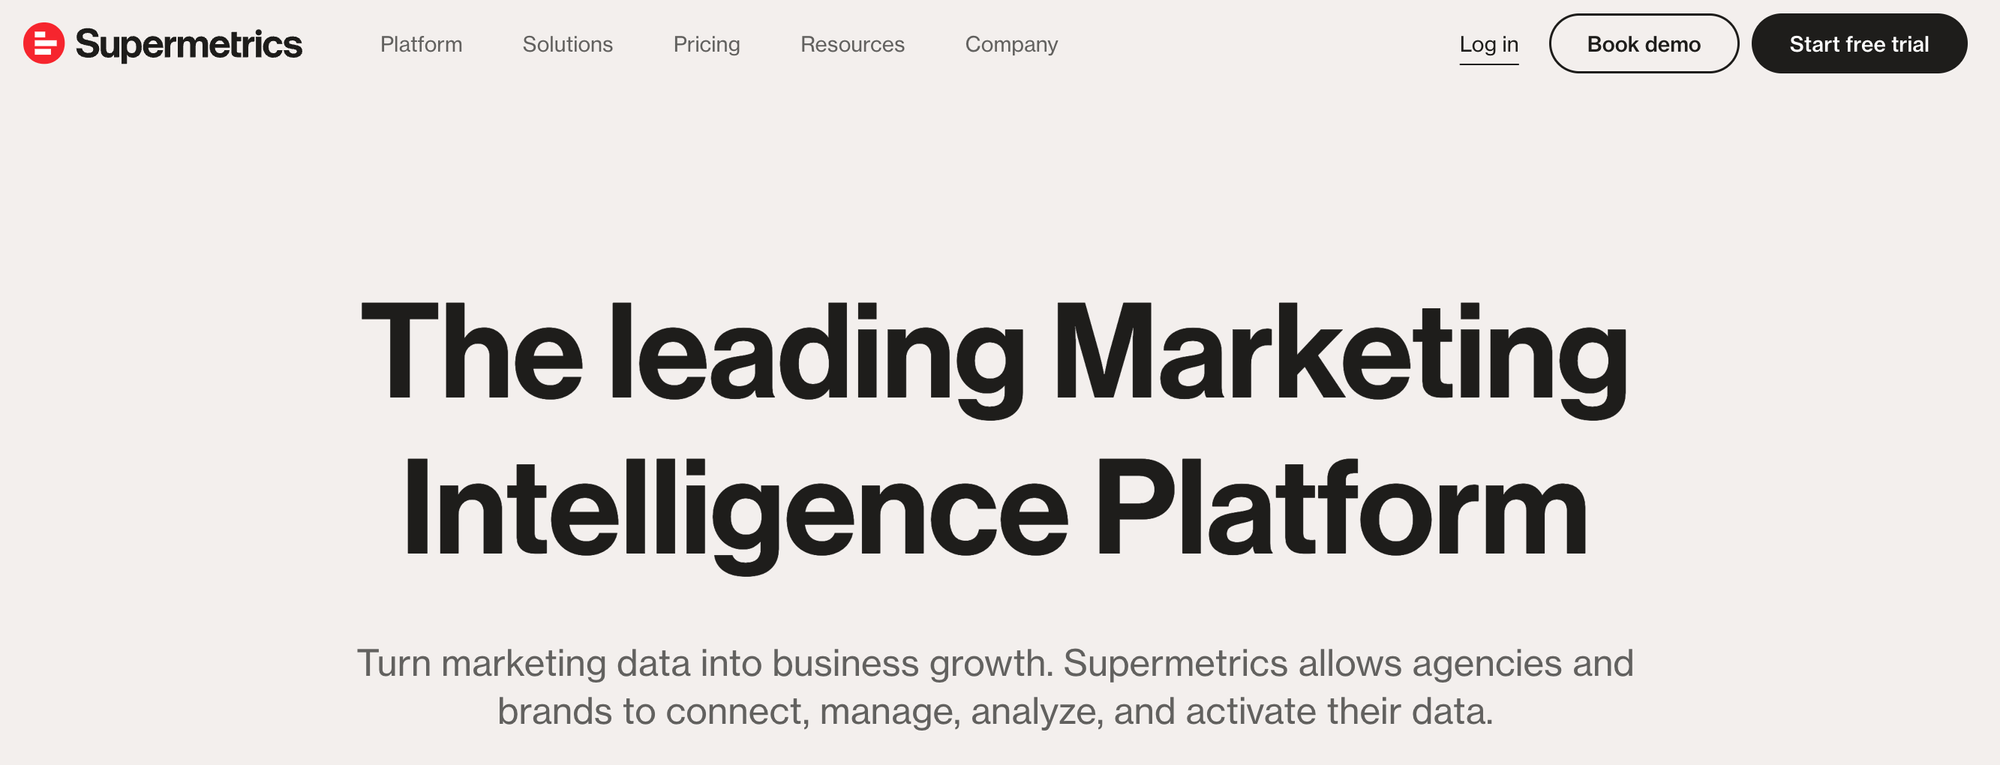Open Platform to view product options
Screen dimensions: 2000x765
[x=421, y=44]
